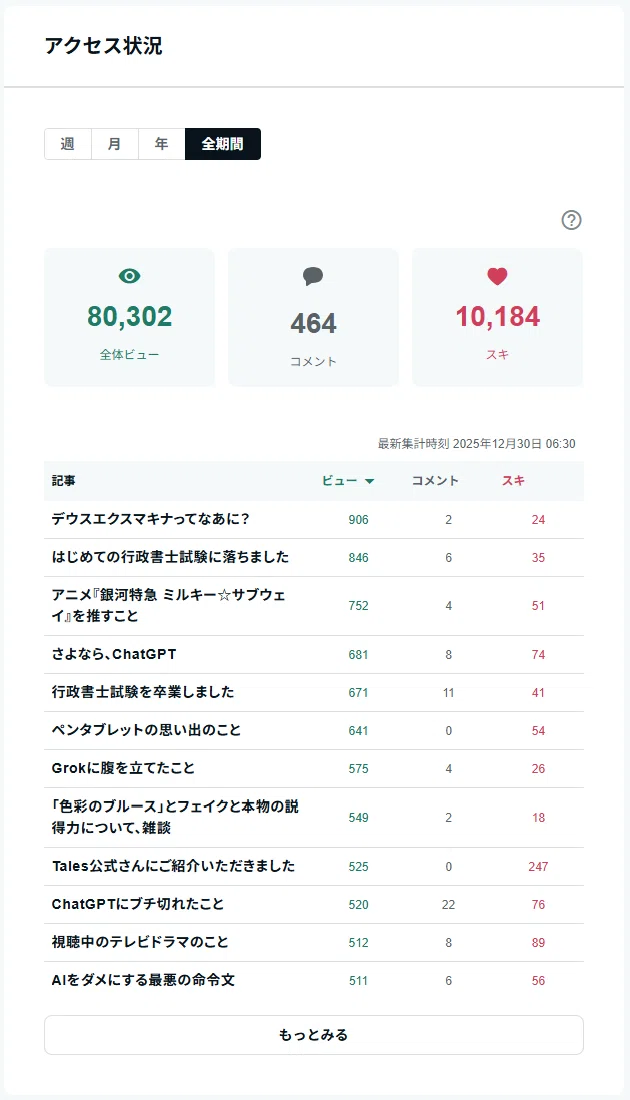Click the red heart likes icon

pyautogui.click(x=497, y=276)
